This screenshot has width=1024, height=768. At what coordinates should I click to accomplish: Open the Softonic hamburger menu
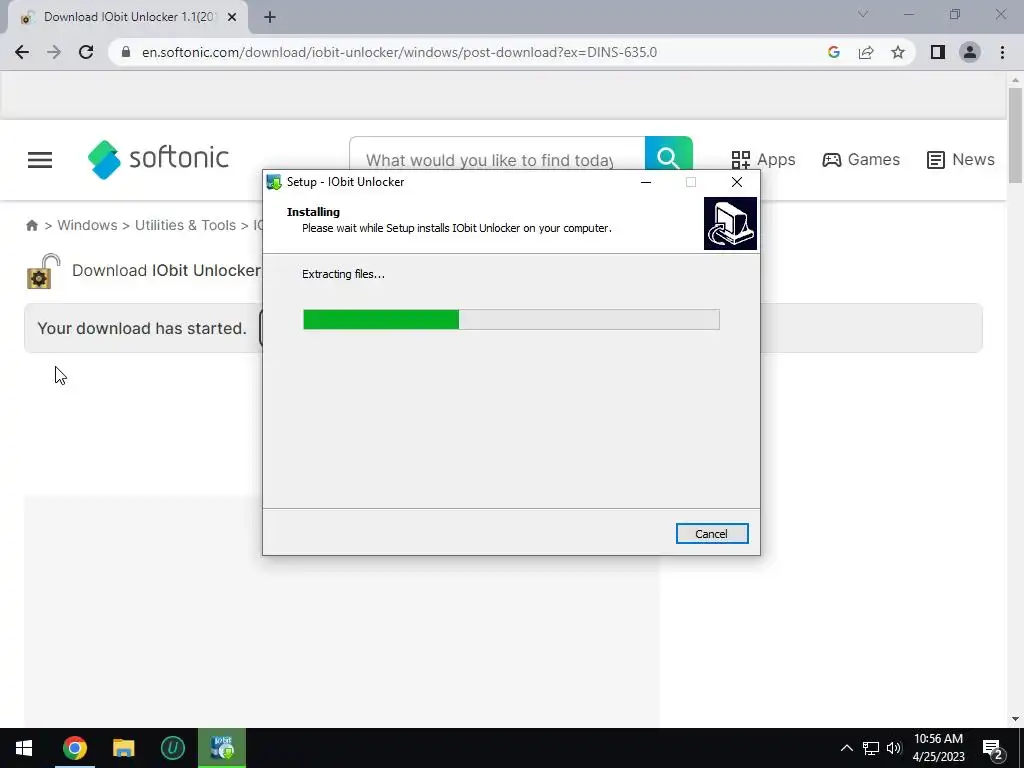[x=40, y=160]
